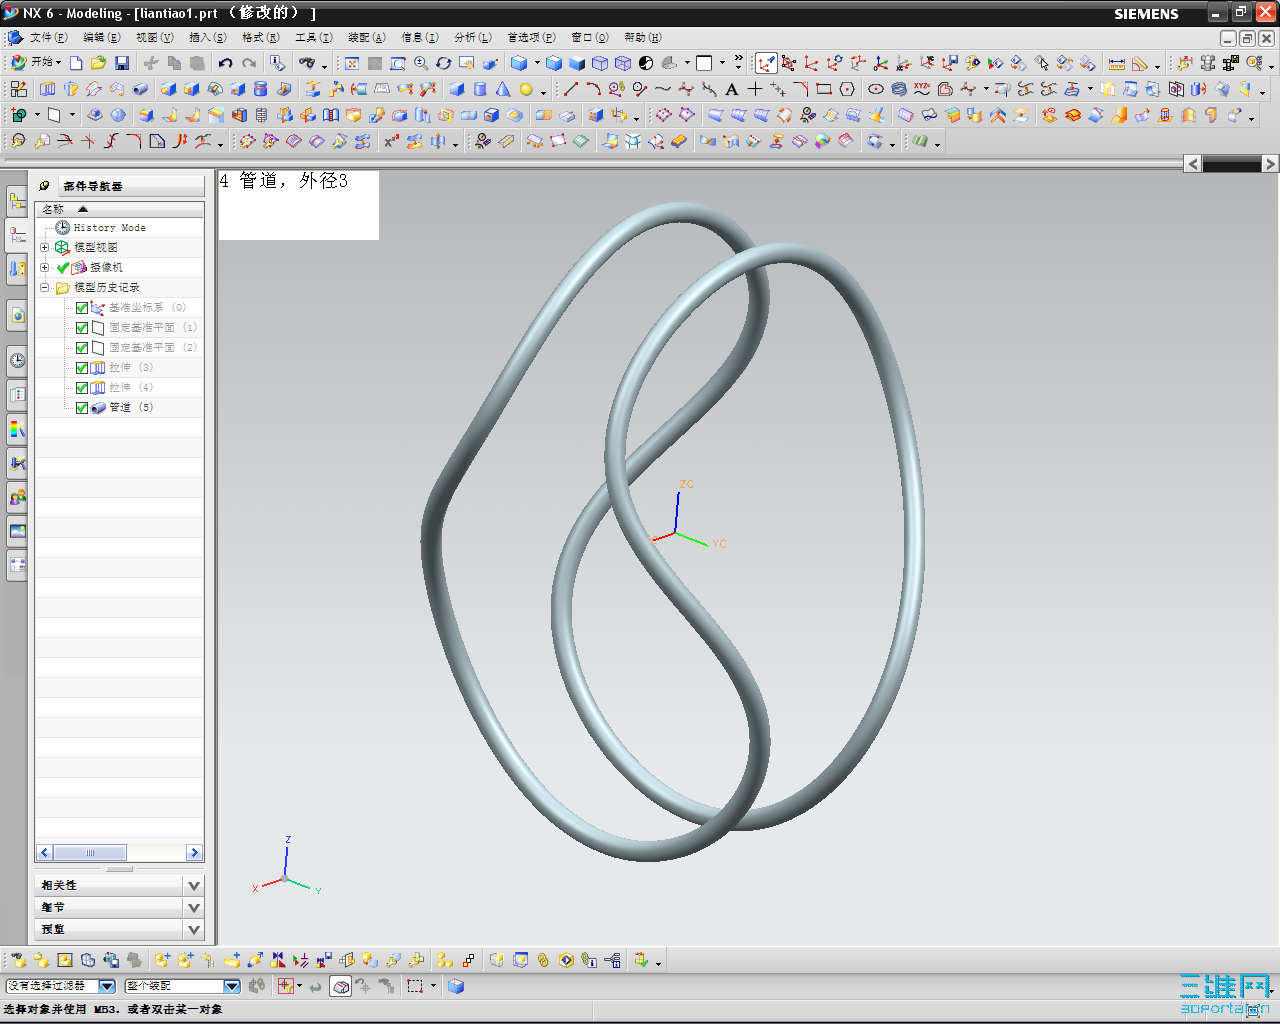
Task: Choose the Sphere primitive icon
Action: (x=526, y=89)
